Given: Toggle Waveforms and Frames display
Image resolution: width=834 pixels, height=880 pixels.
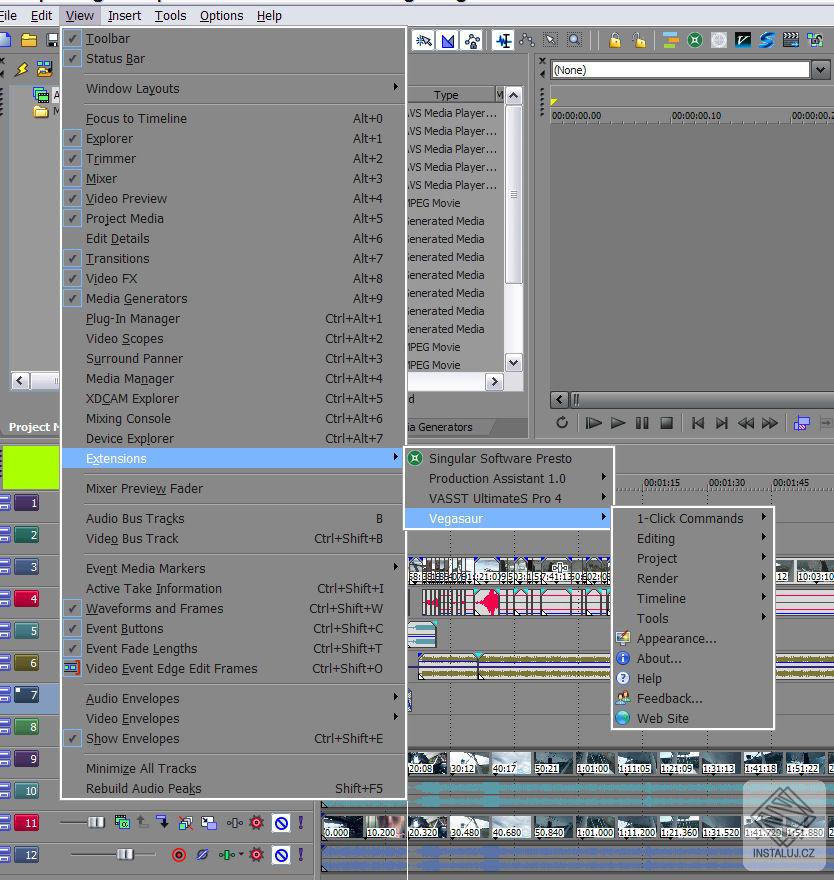Looking at the screenshot, I should (x=233, y=608).
